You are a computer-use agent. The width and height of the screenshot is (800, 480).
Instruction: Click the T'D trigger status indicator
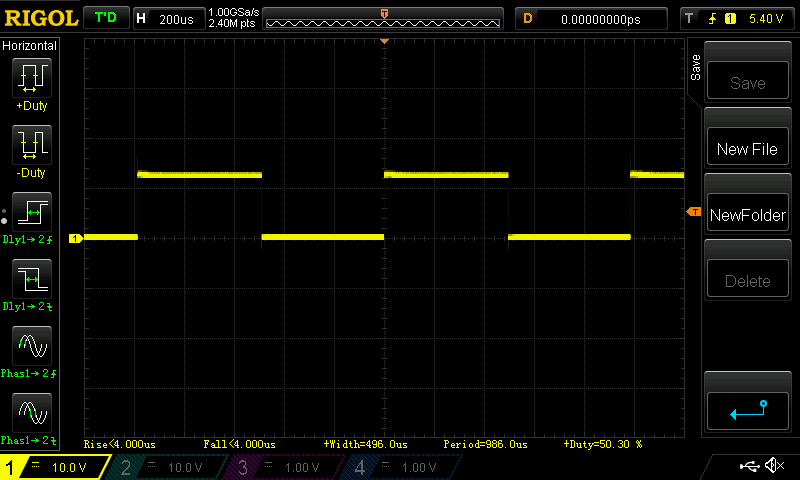[x=106, y=18]
